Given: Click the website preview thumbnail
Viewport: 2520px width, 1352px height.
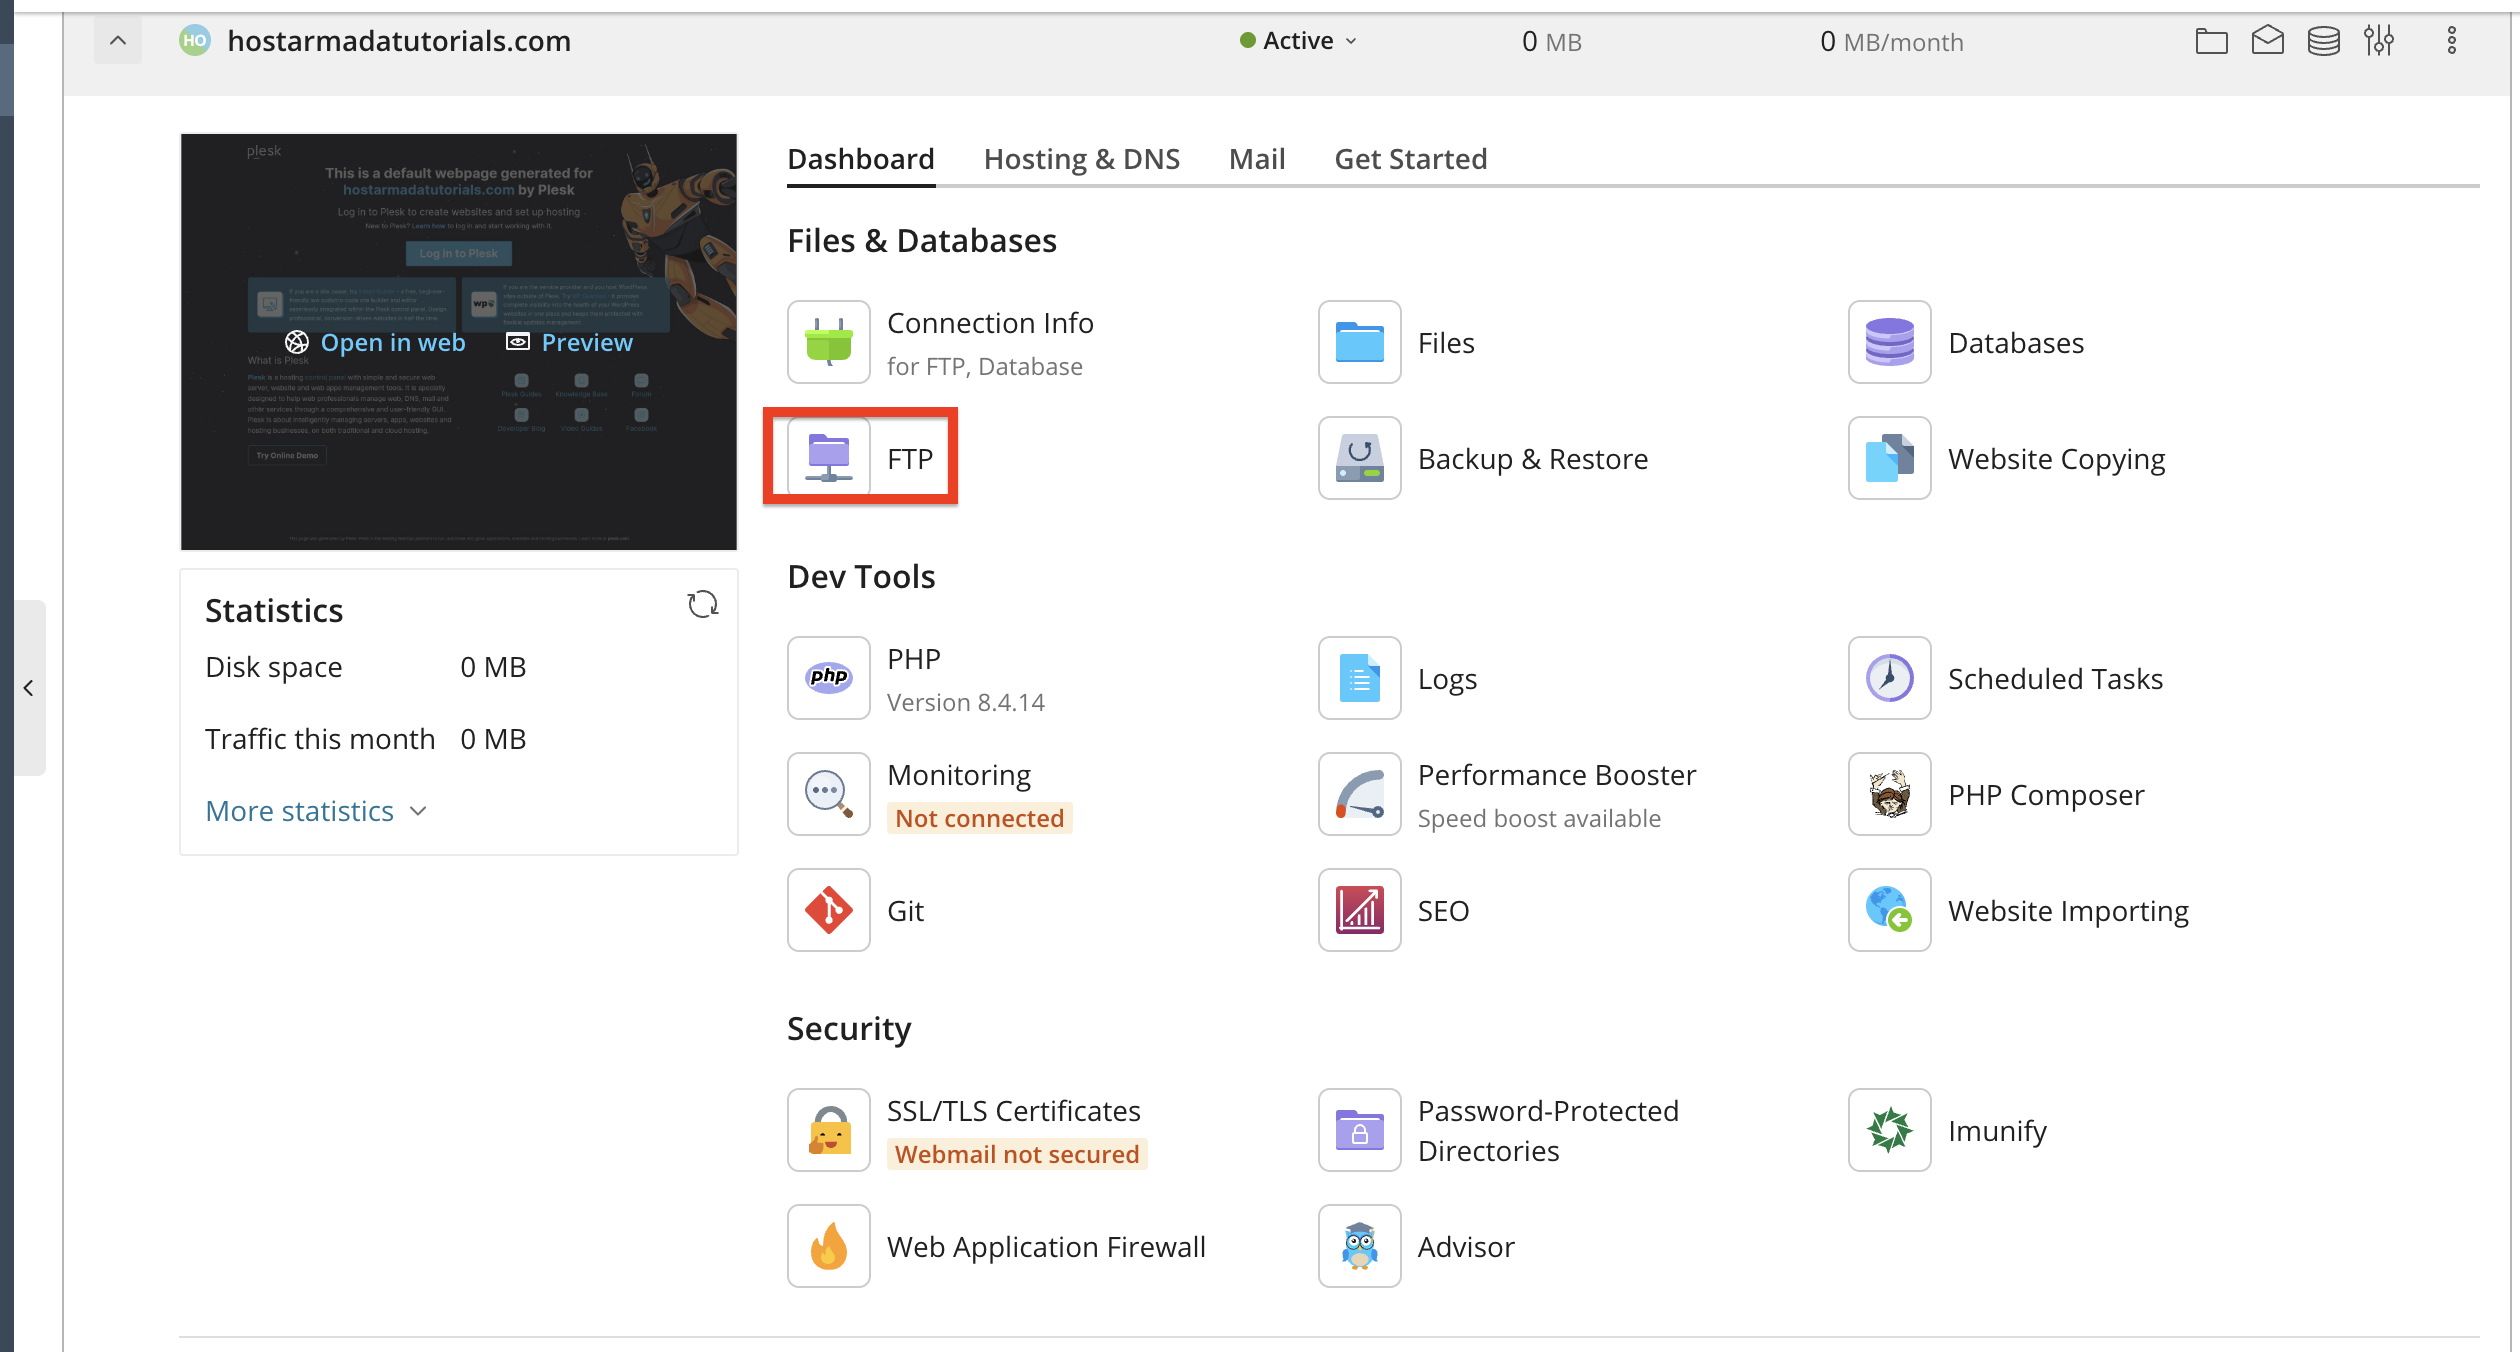Looking at the screenshot, I should (x=459, y=342).
